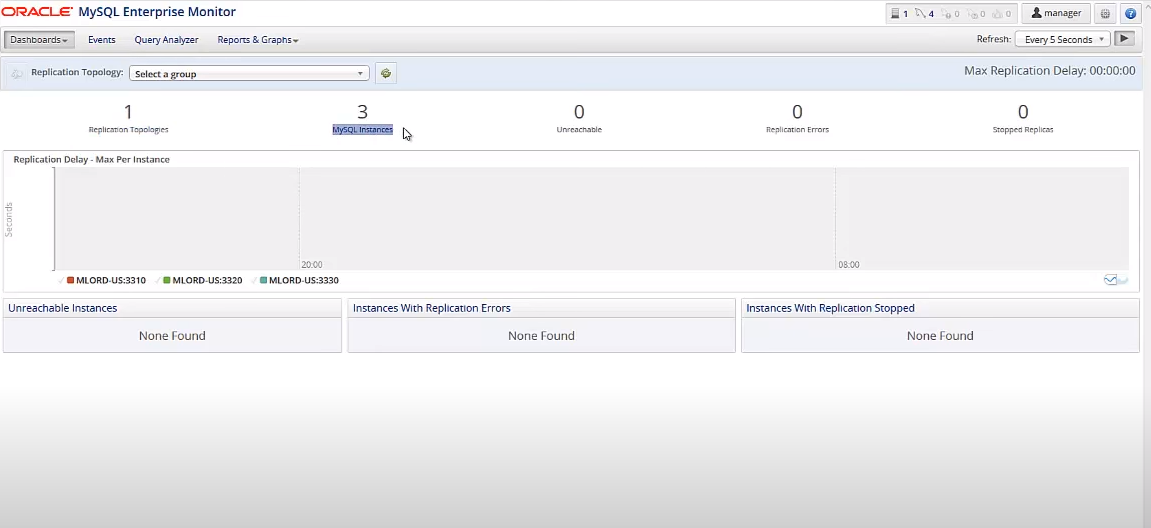Click the replication delay graph area
The height and width of the screenshot is (528, 1151).
click(592, 219)
